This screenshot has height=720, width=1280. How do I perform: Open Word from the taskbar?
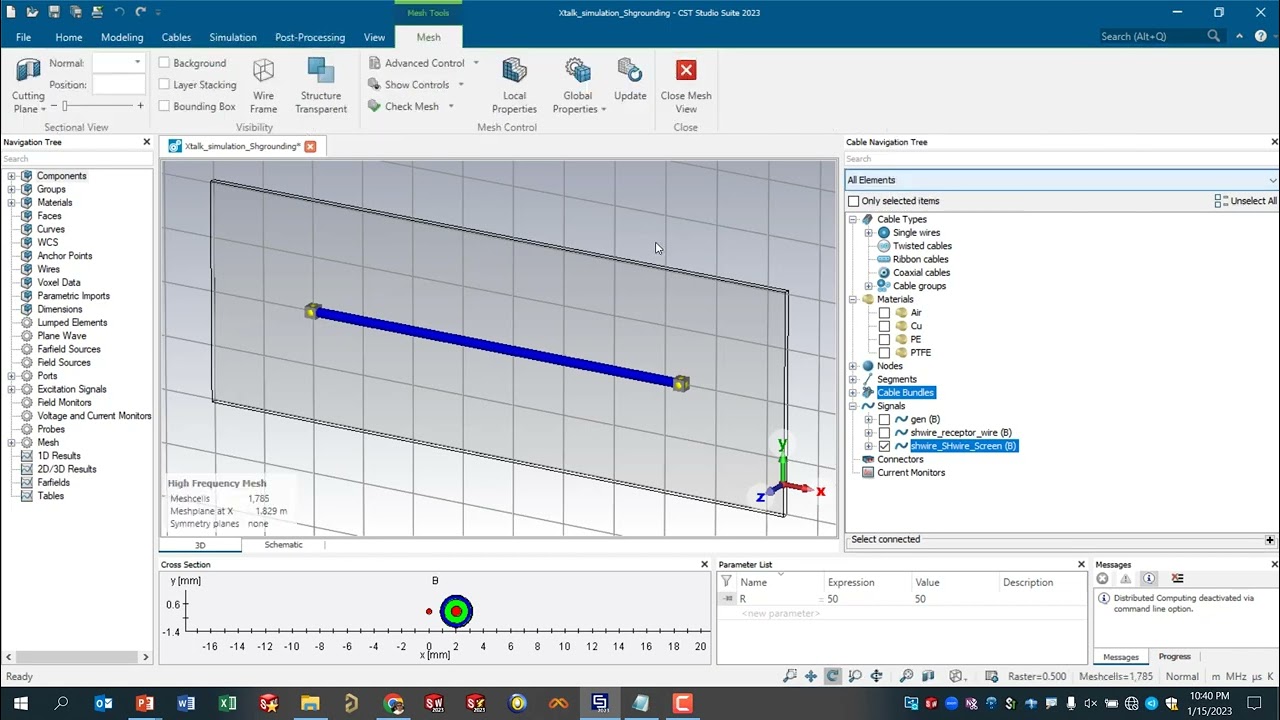click(186, 703)
